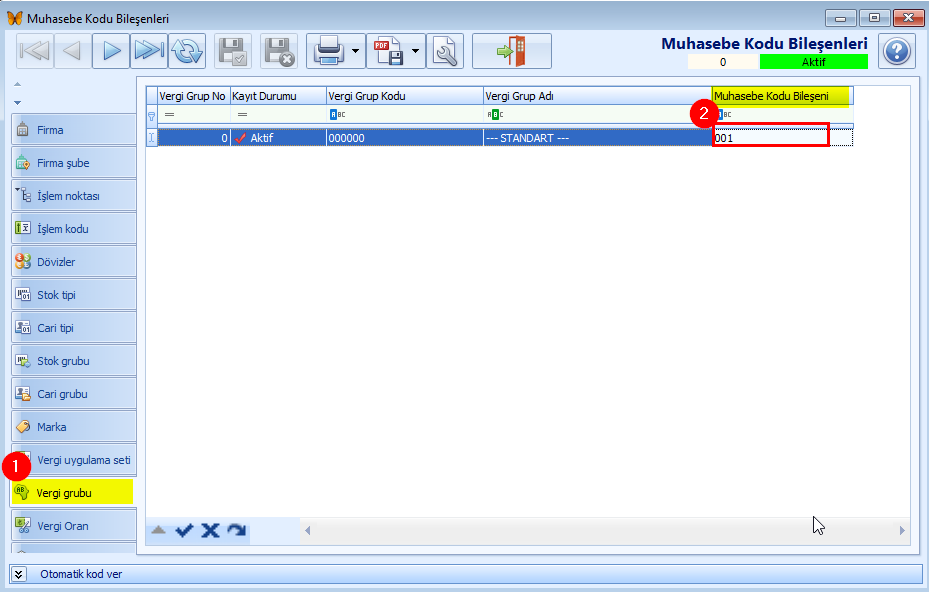The width and height of the screenshot is (929, 592).
Task: Open the Vergi Grup Kodu filter field
Action: (405, 114)
